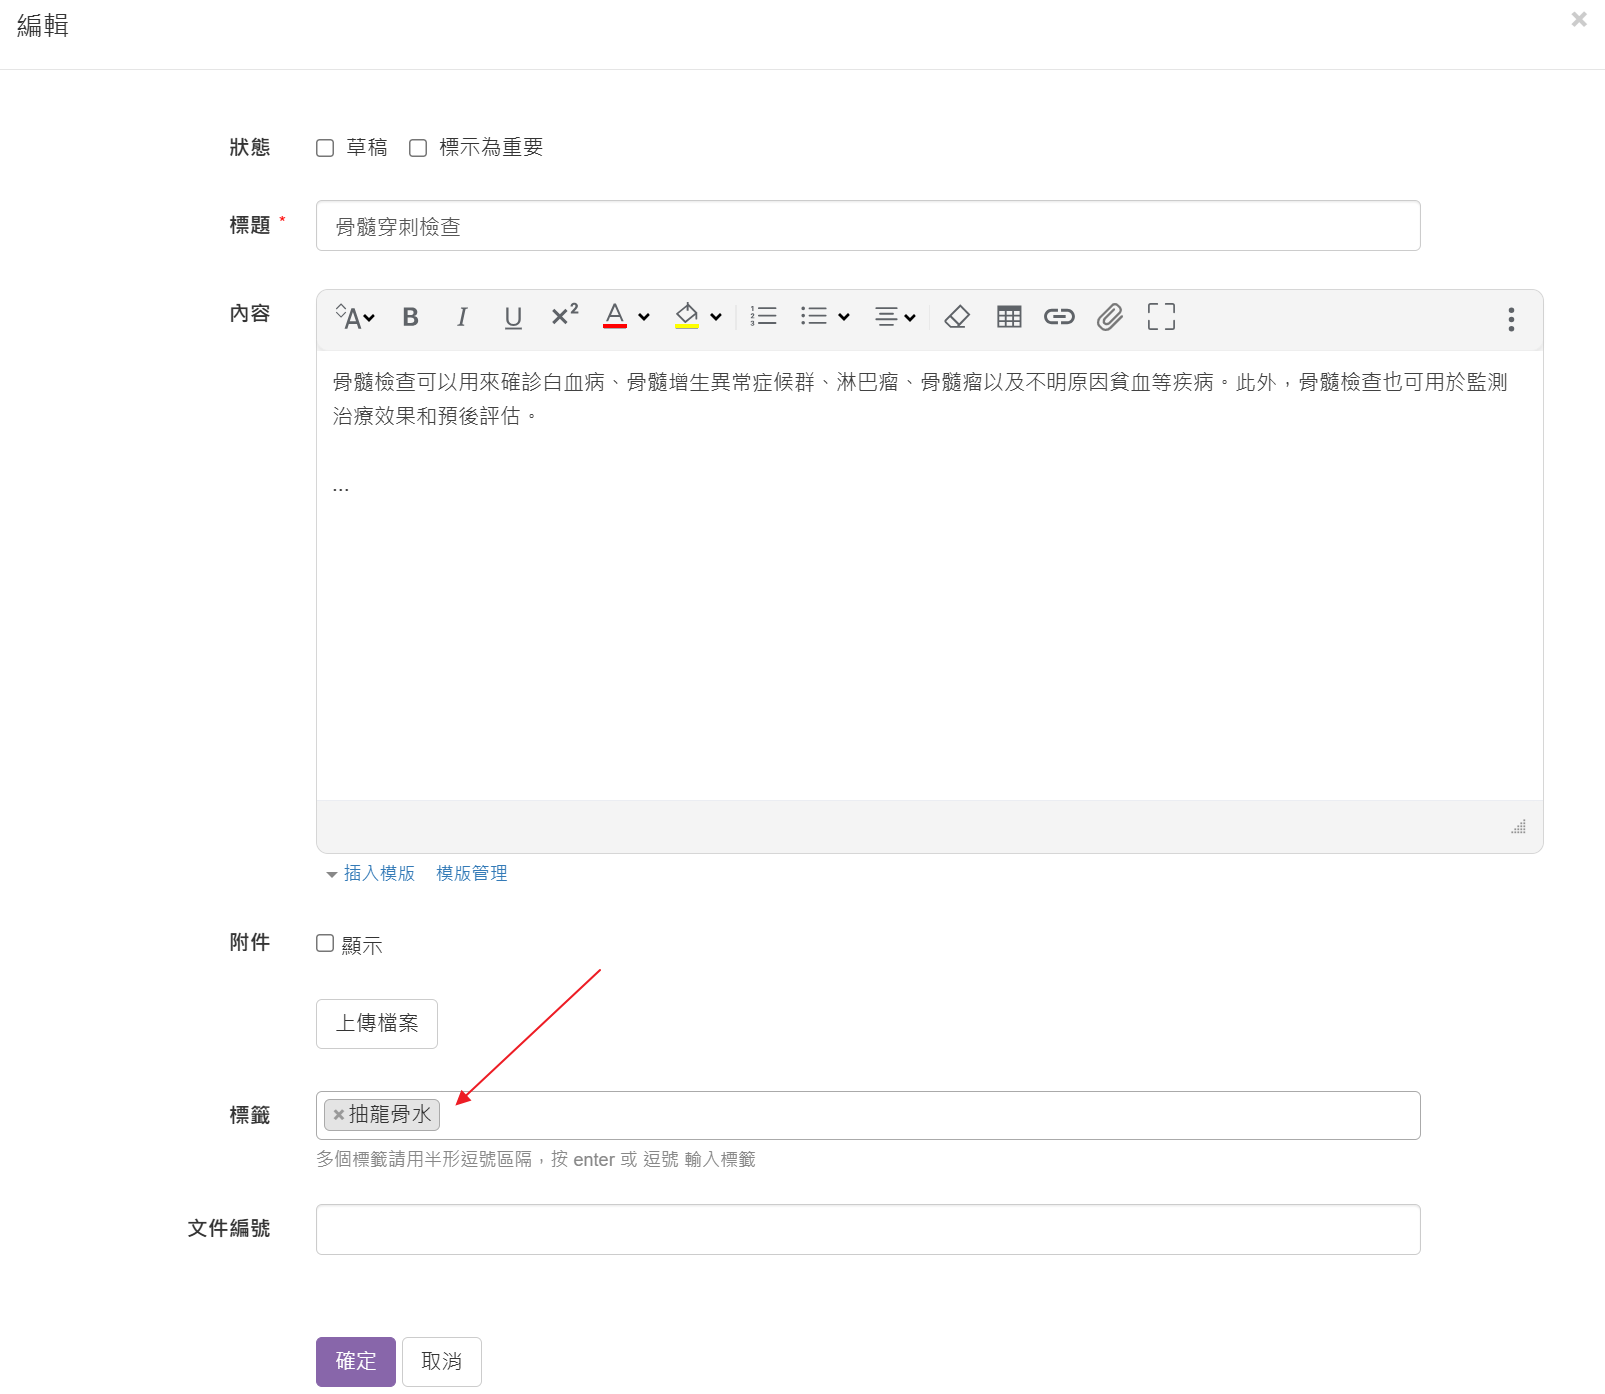
Task: Open the highlight color picker arrow
Action: 716,317
